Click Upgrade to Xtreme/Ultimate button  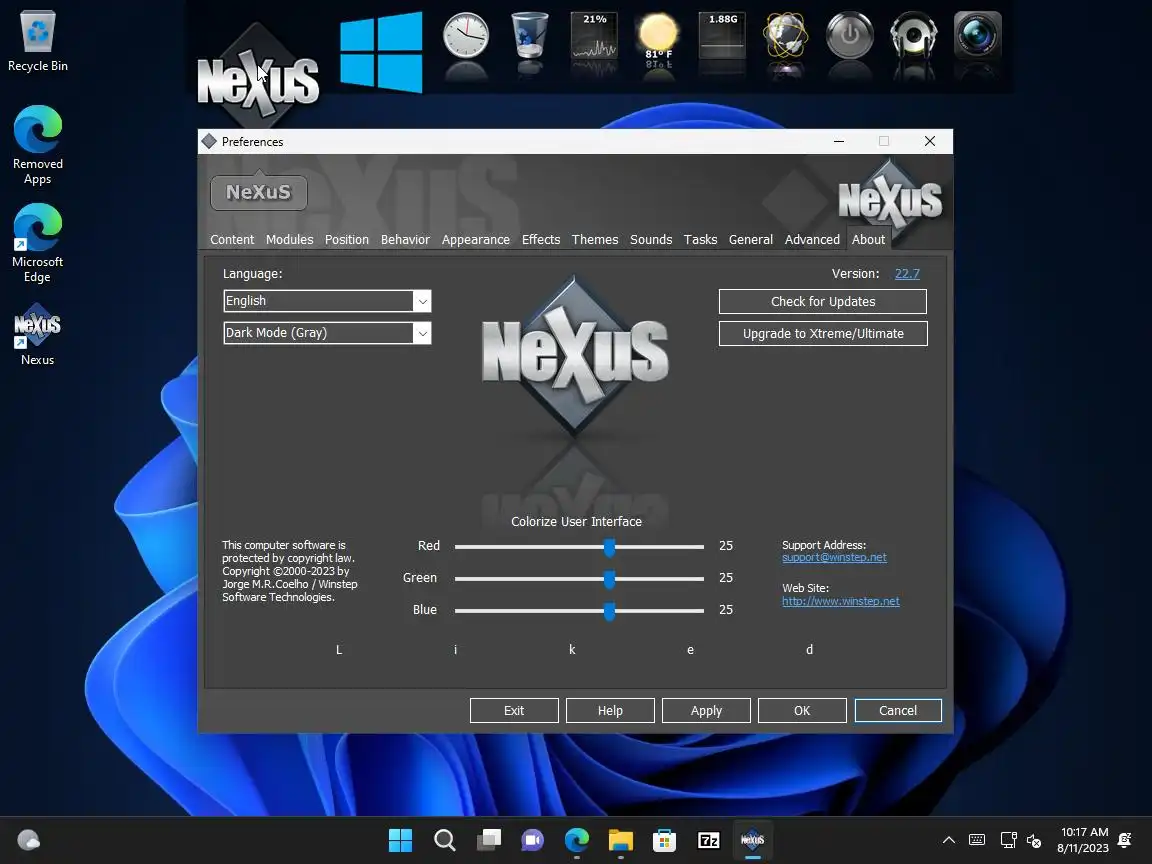click(x=823, y=334)
